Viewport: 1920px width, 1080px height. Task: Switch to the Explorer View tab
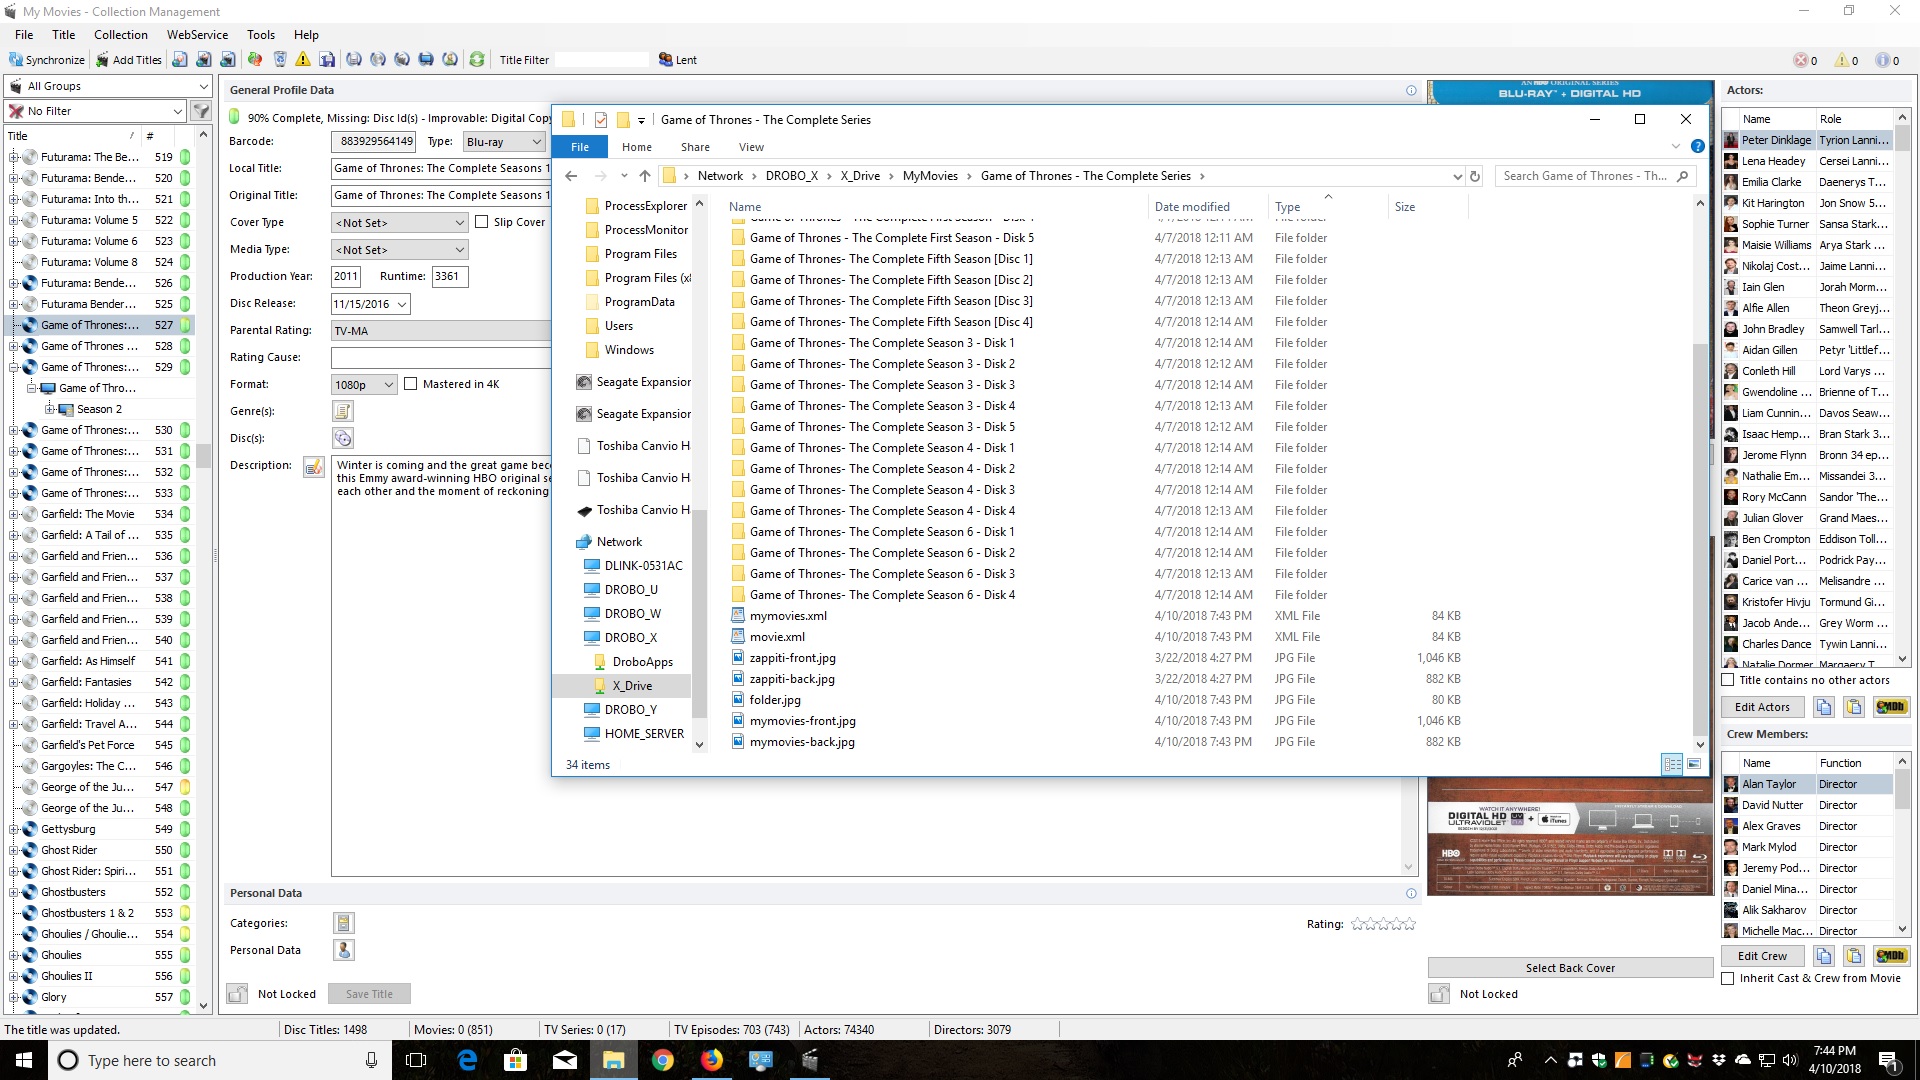(x=751, y=147)
